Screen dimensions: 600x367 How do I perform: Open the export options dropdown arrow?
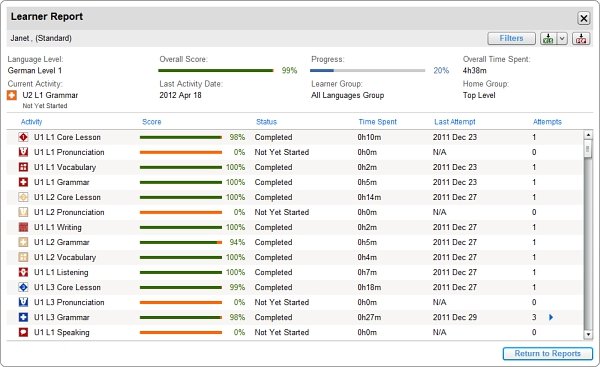pos(562,38)
